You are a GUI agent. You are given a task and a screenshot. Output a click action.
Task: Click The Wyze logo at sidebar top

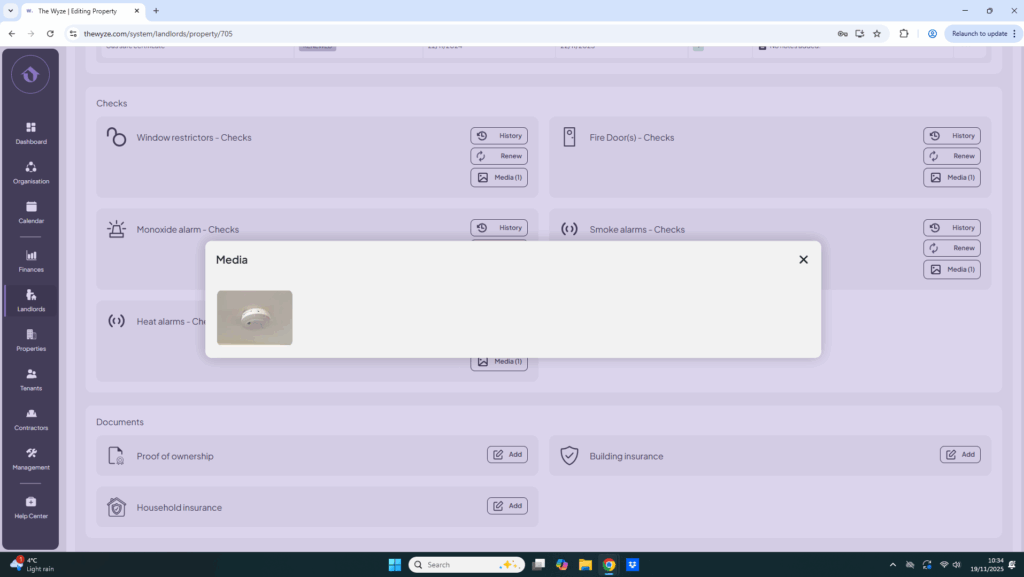tap(31, 75)
